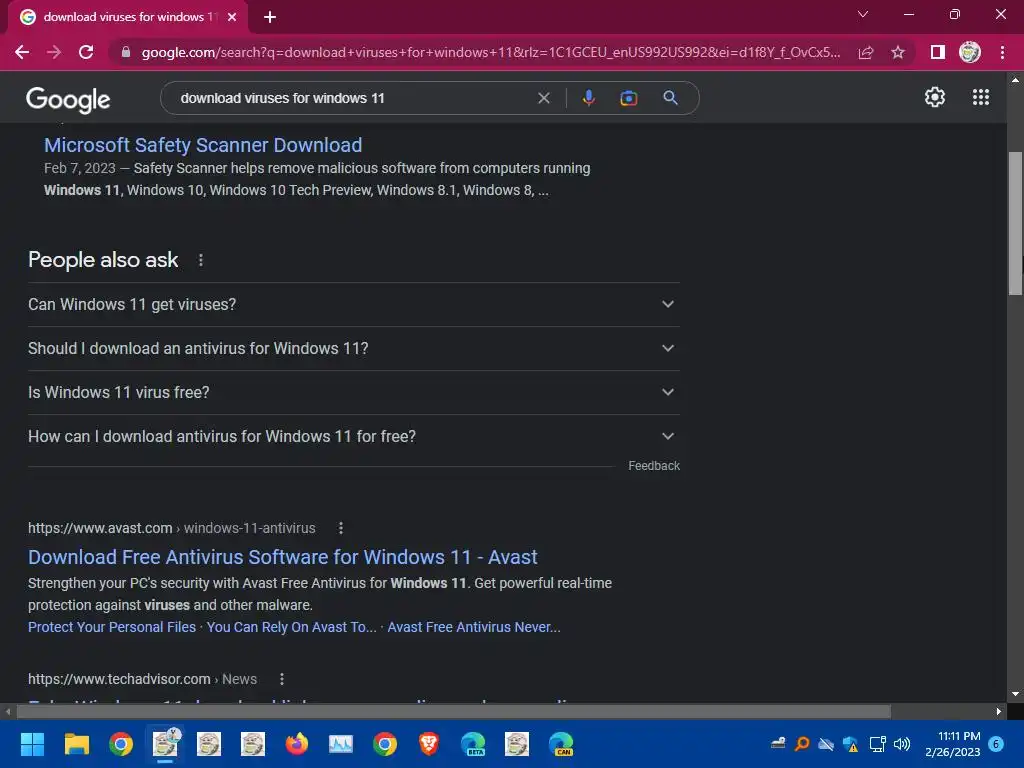Click the horizontal scrollbar right arrow
1024x768 pixels.
999,711
